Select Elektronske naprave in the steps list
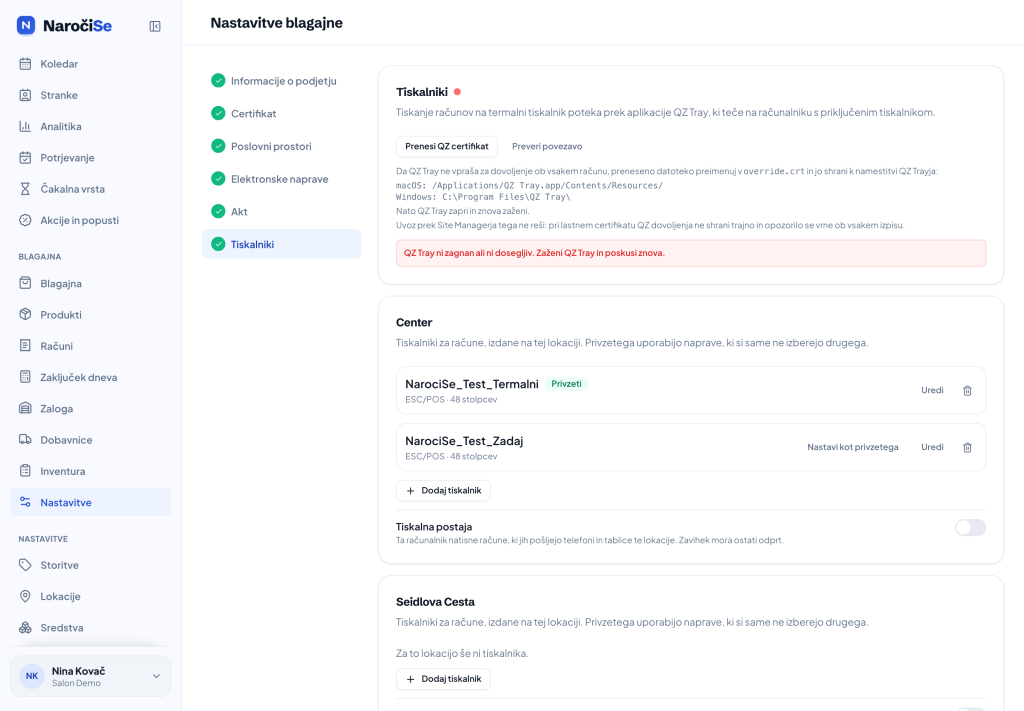 [x=281, y=179]
